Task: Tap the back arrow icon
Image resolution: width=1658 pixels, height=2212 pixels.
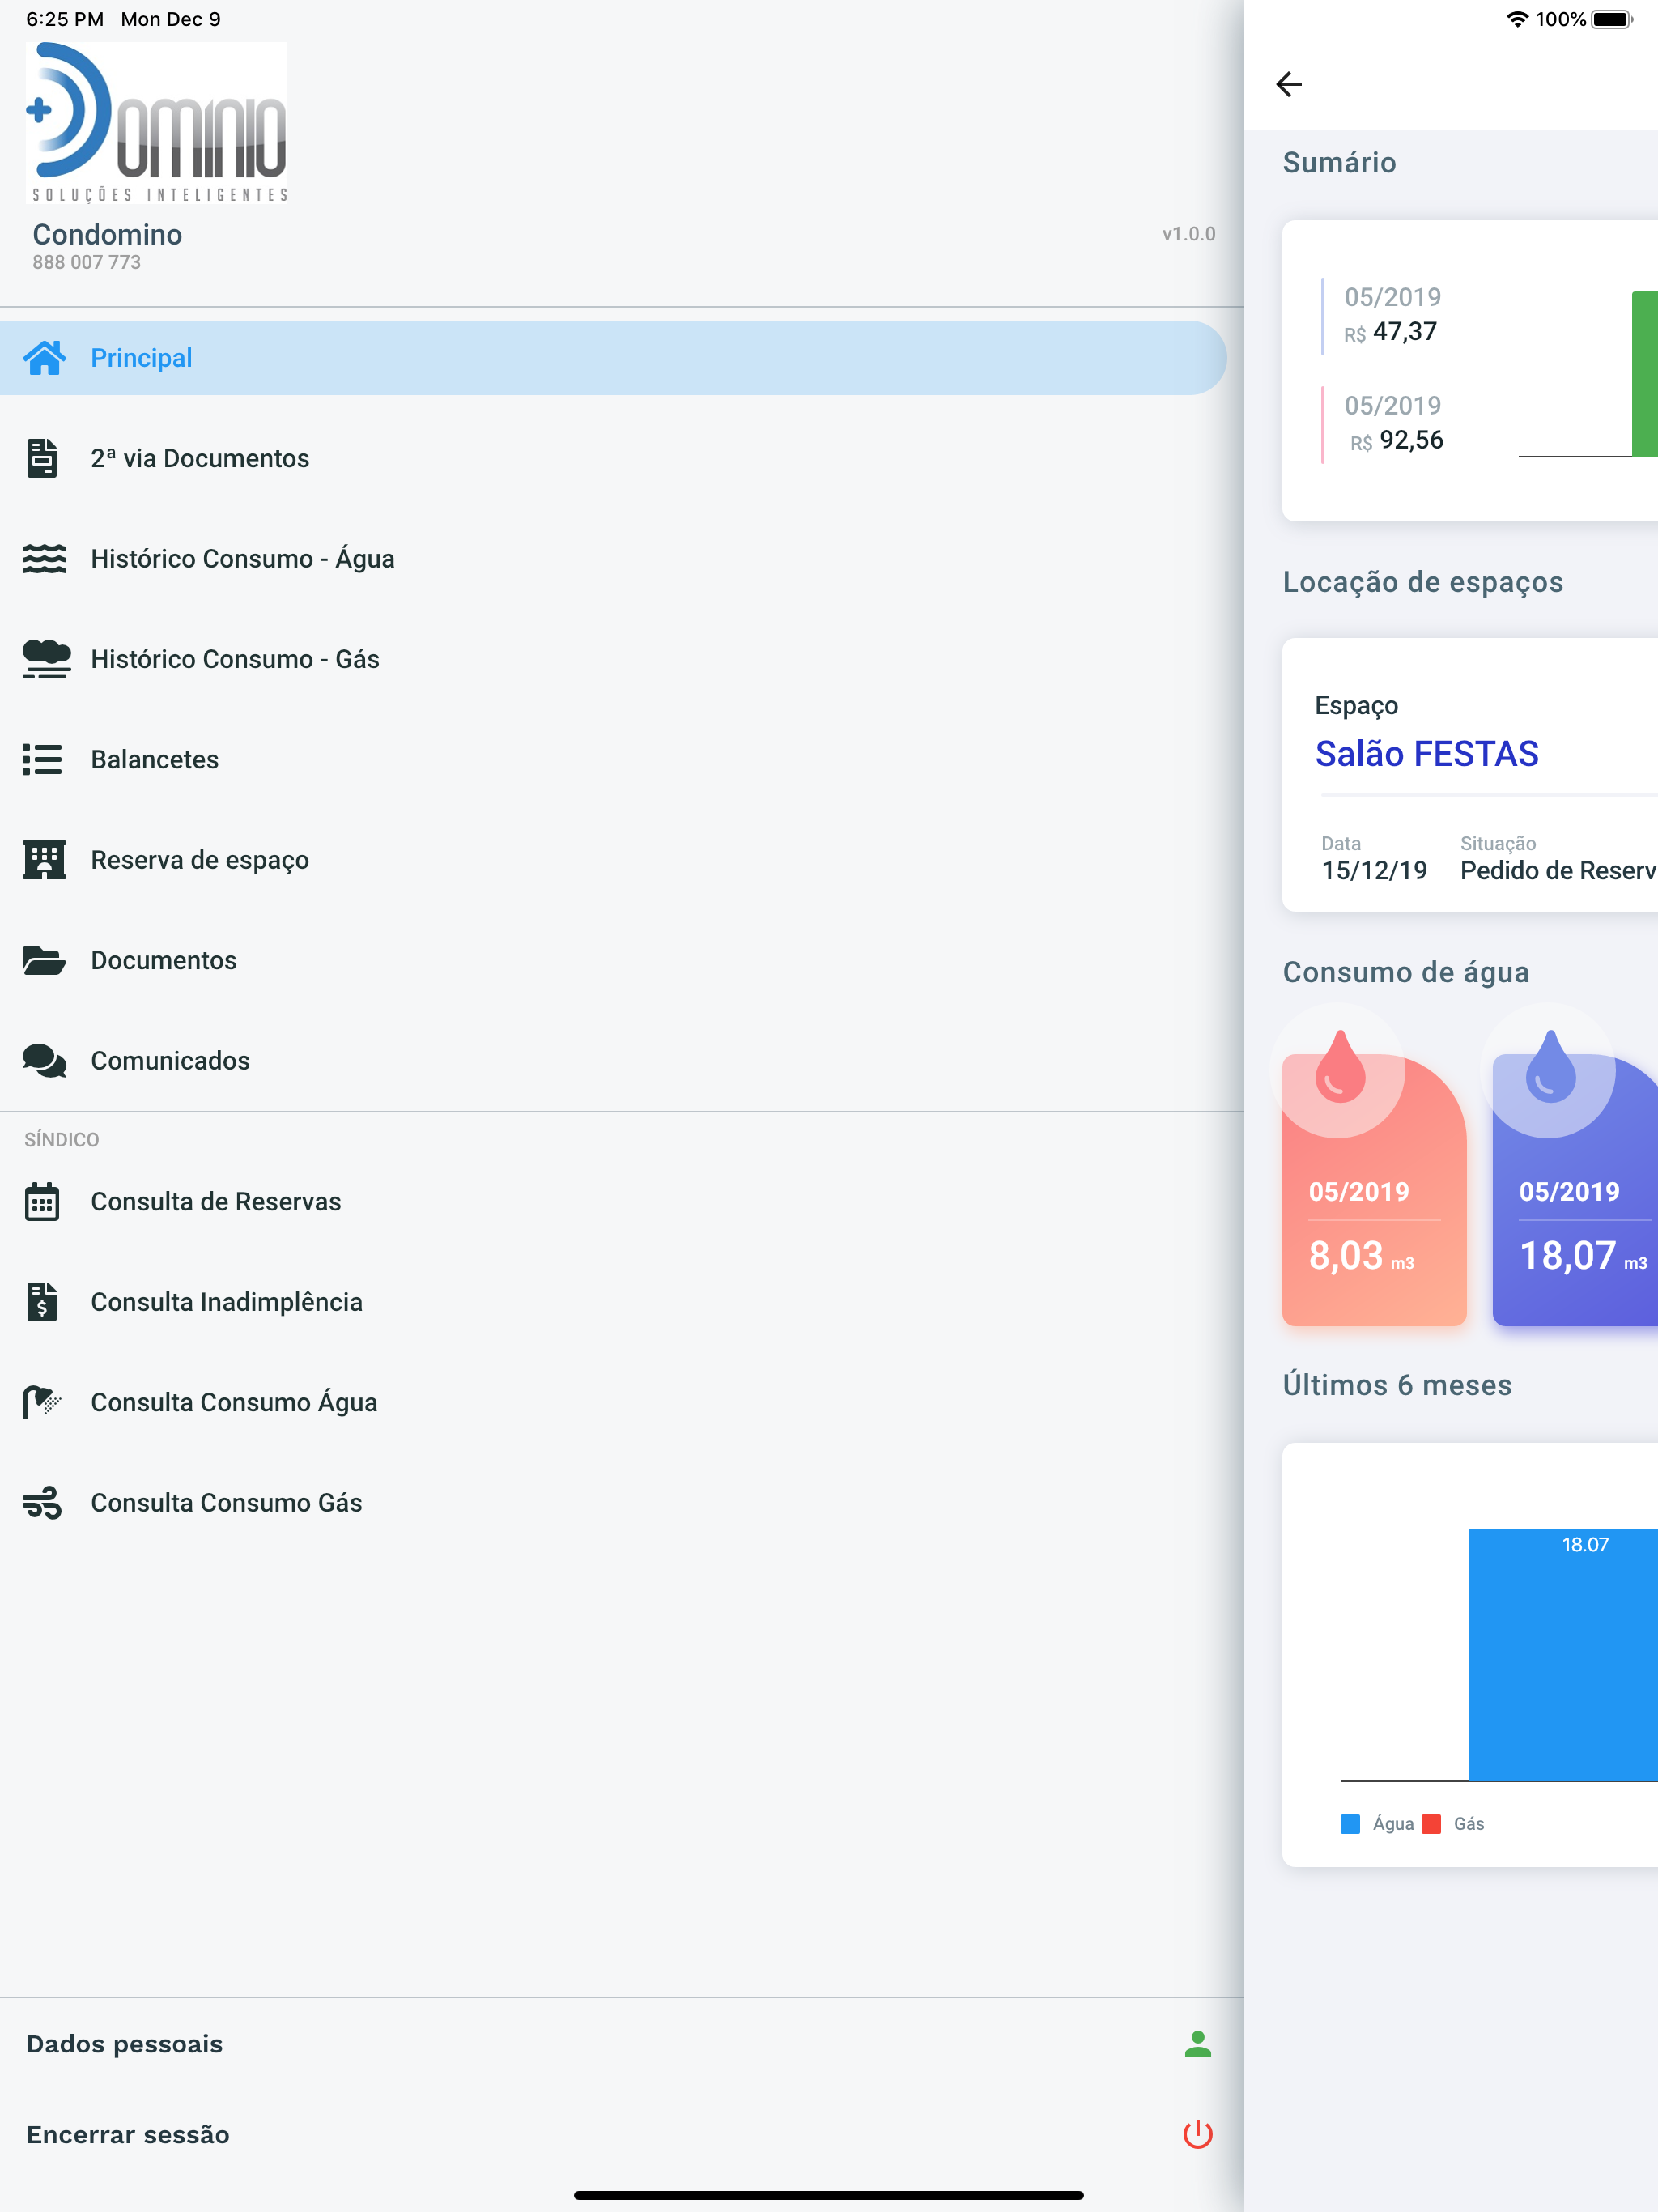Action: 1289,84
